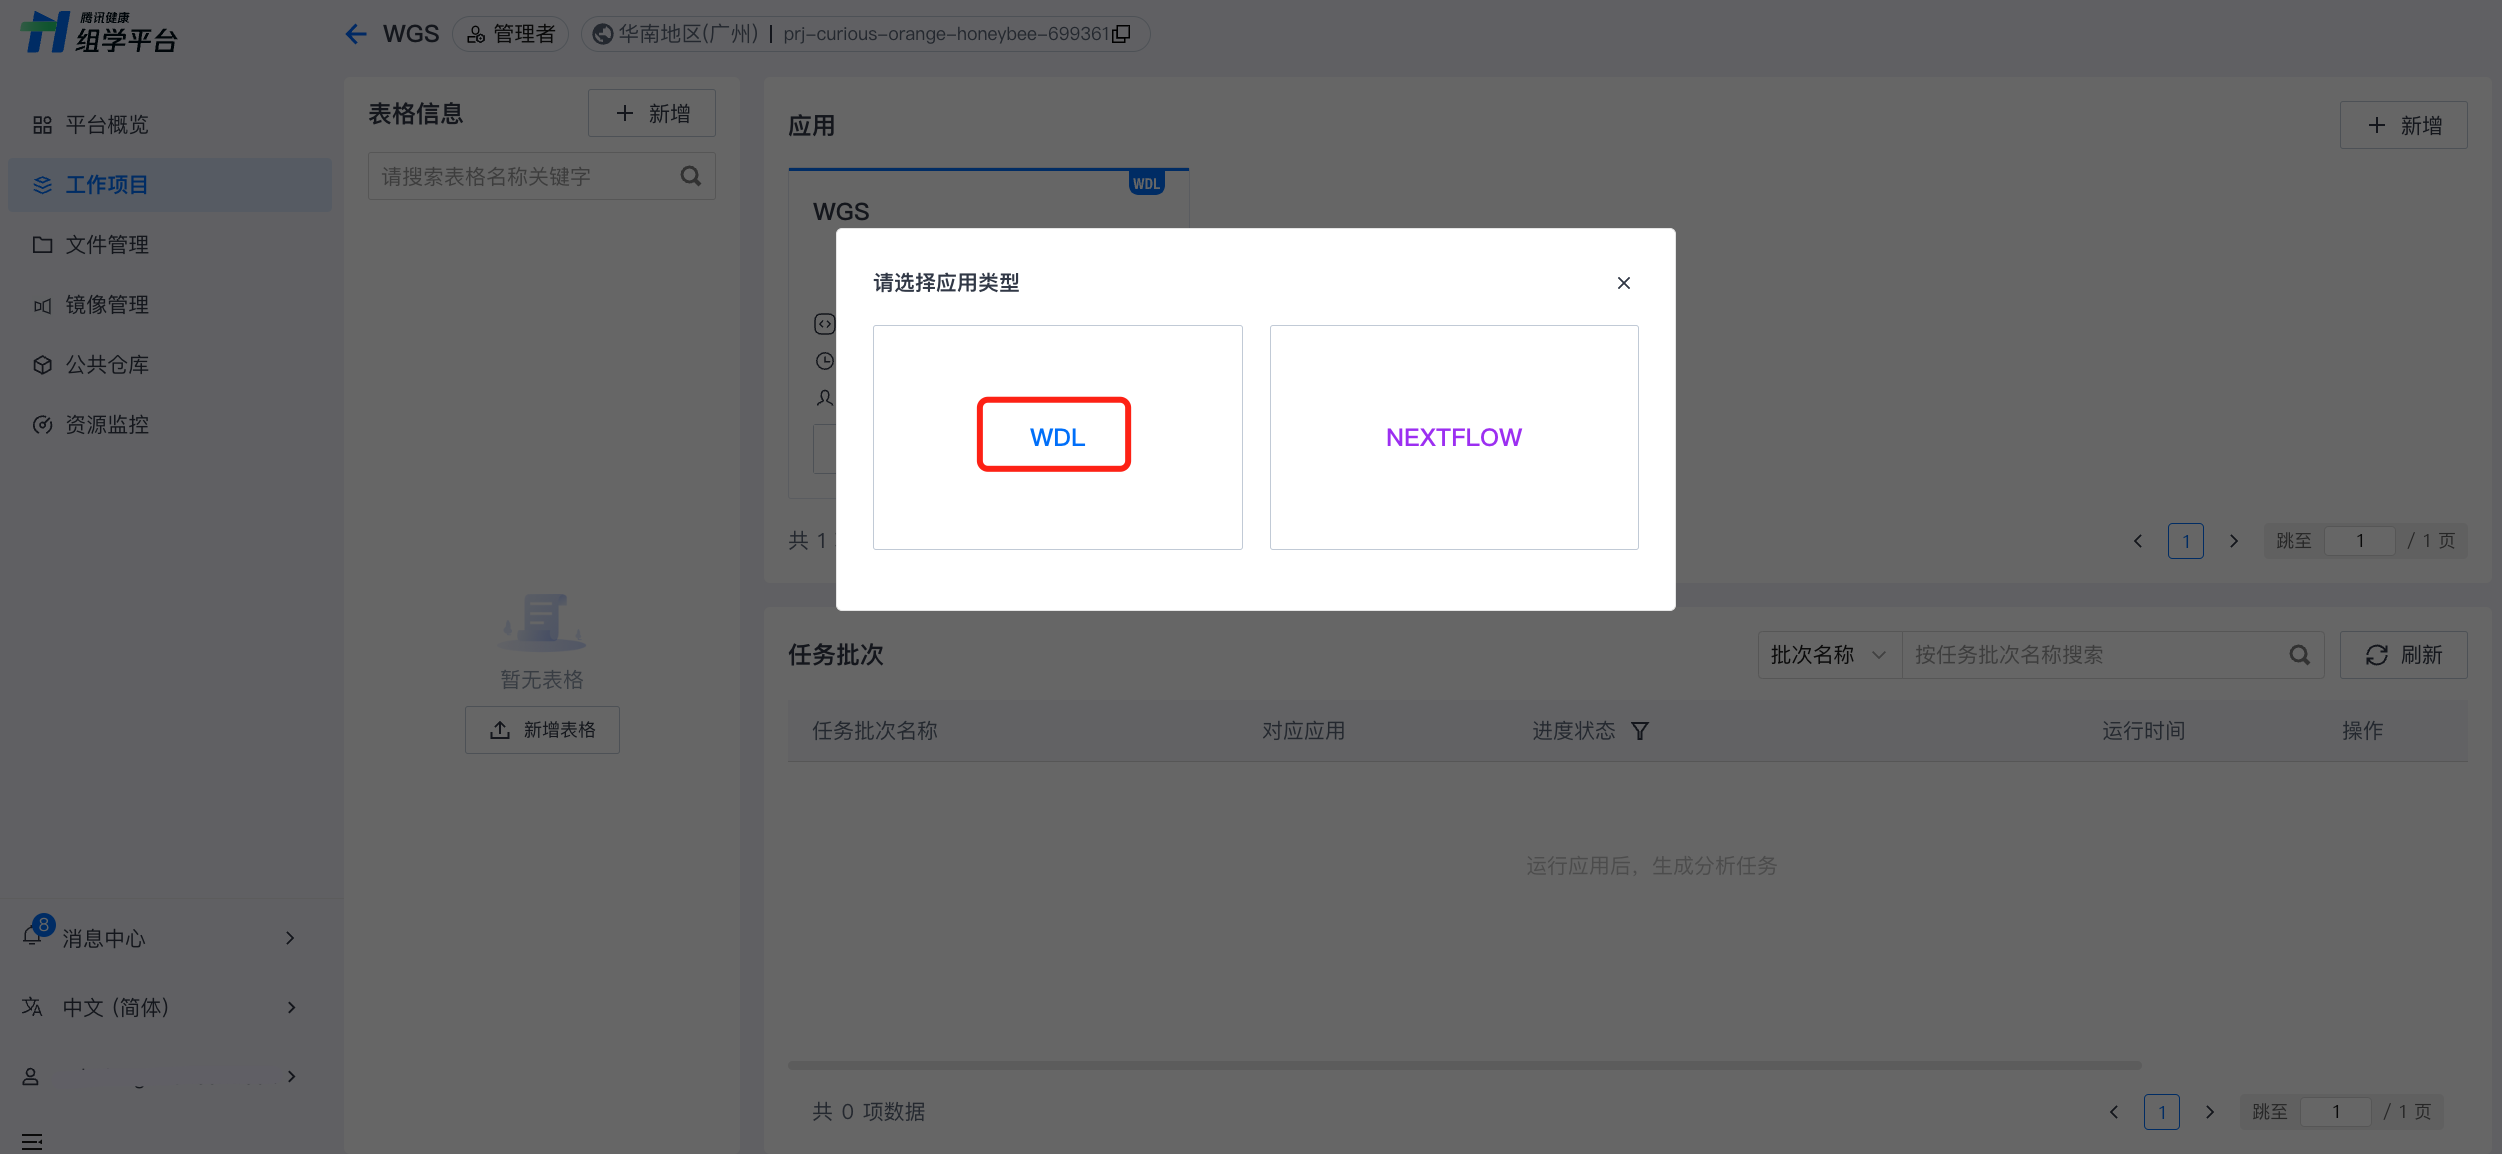
Task: Click search icon in table name search
Action: 690,176
